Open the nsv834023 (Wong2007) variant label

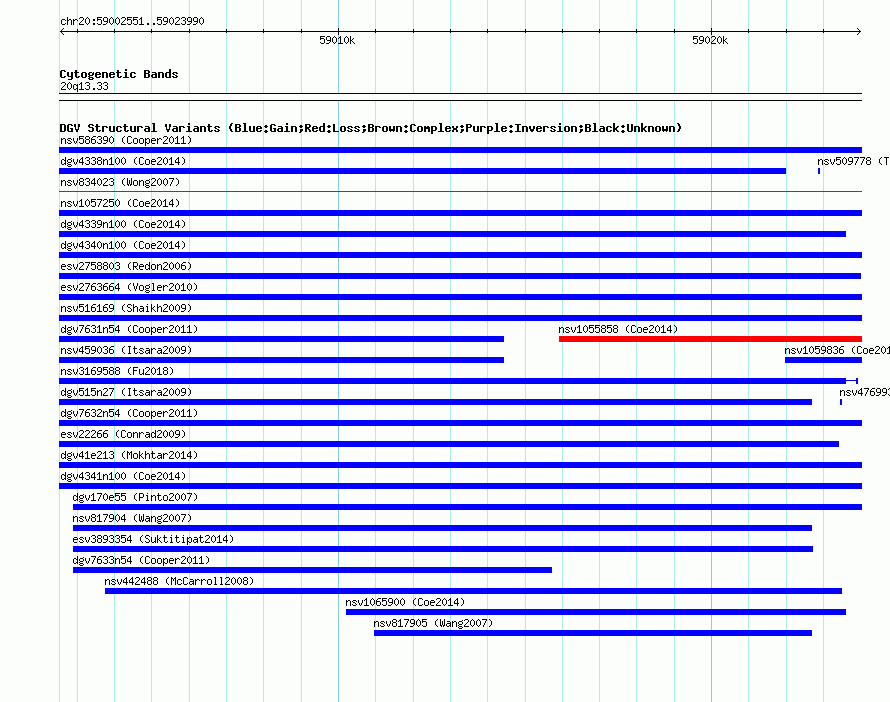(x=120, y=182)
